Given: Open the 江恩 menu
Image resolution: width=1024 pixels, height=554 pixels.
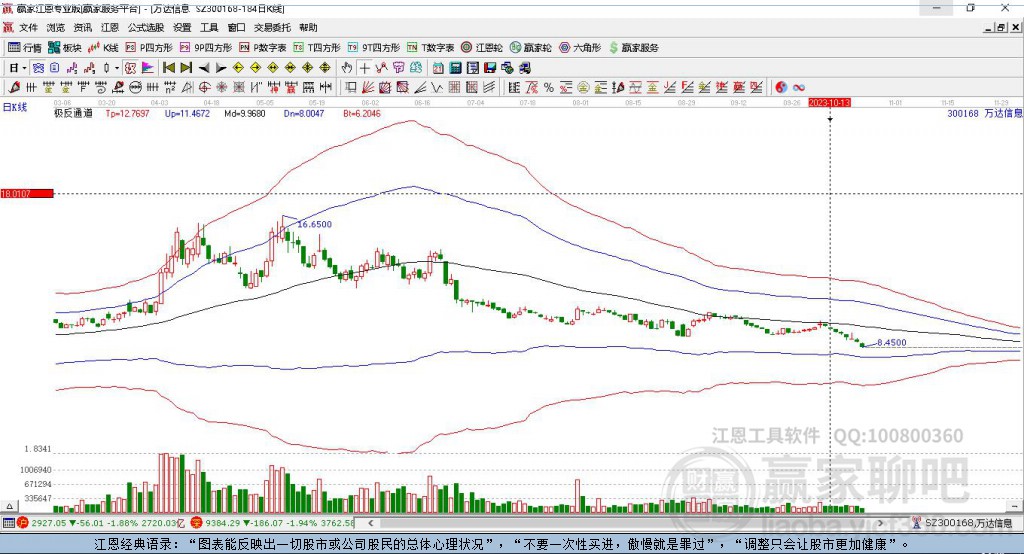Looking at the screenshot, I should 110,27.
